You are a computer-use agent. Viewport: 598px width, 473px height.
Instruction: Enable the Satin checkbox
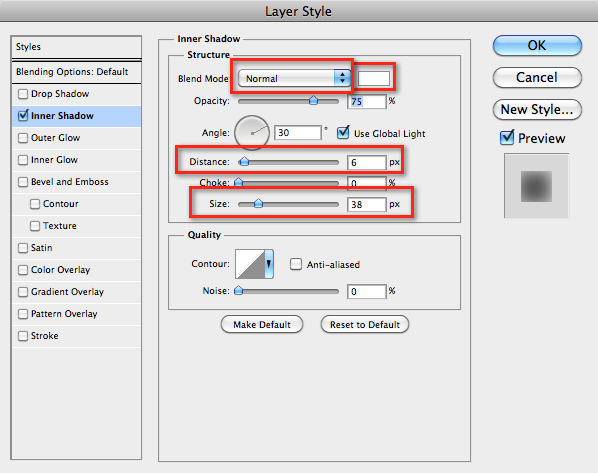(23, 248)
